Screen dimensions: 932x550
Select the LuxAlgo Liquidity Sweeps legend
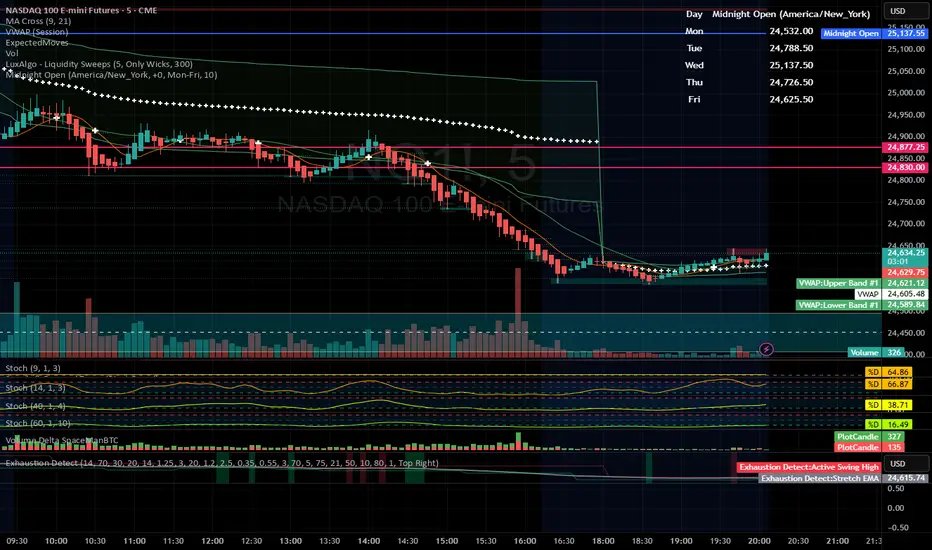coord(99,64)
